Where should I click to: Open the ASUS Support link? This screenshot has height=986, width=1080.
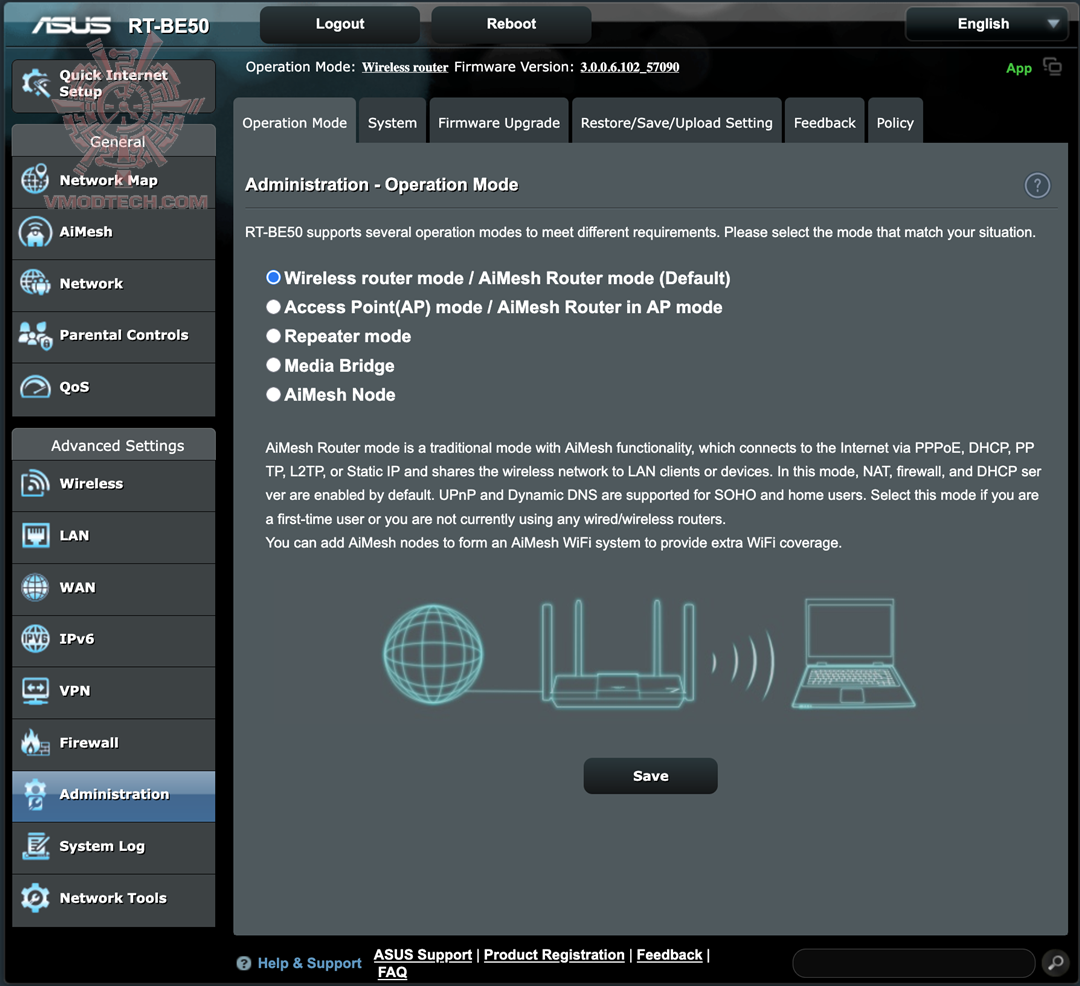pos(423,955)
